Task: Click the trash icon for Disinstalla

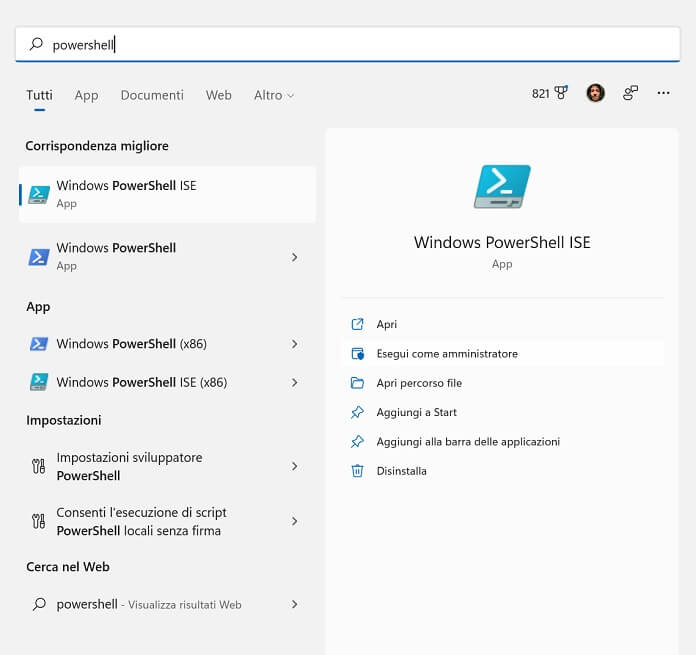Action: pos(357,471)
